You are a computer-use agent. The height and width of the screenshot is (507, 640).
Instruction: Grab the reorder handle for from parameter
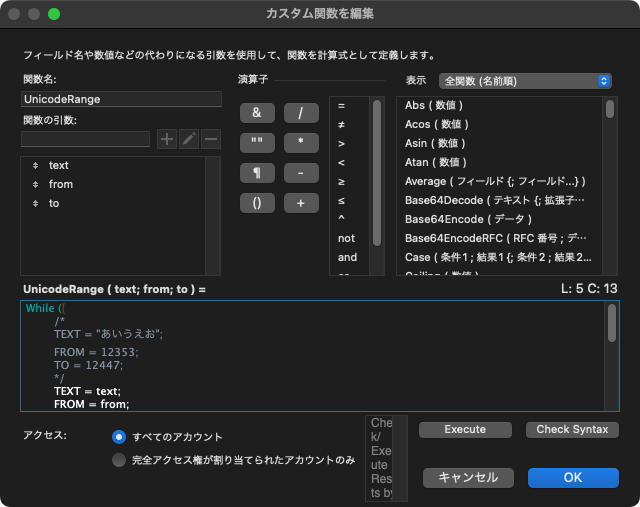[x=36, y=185]
